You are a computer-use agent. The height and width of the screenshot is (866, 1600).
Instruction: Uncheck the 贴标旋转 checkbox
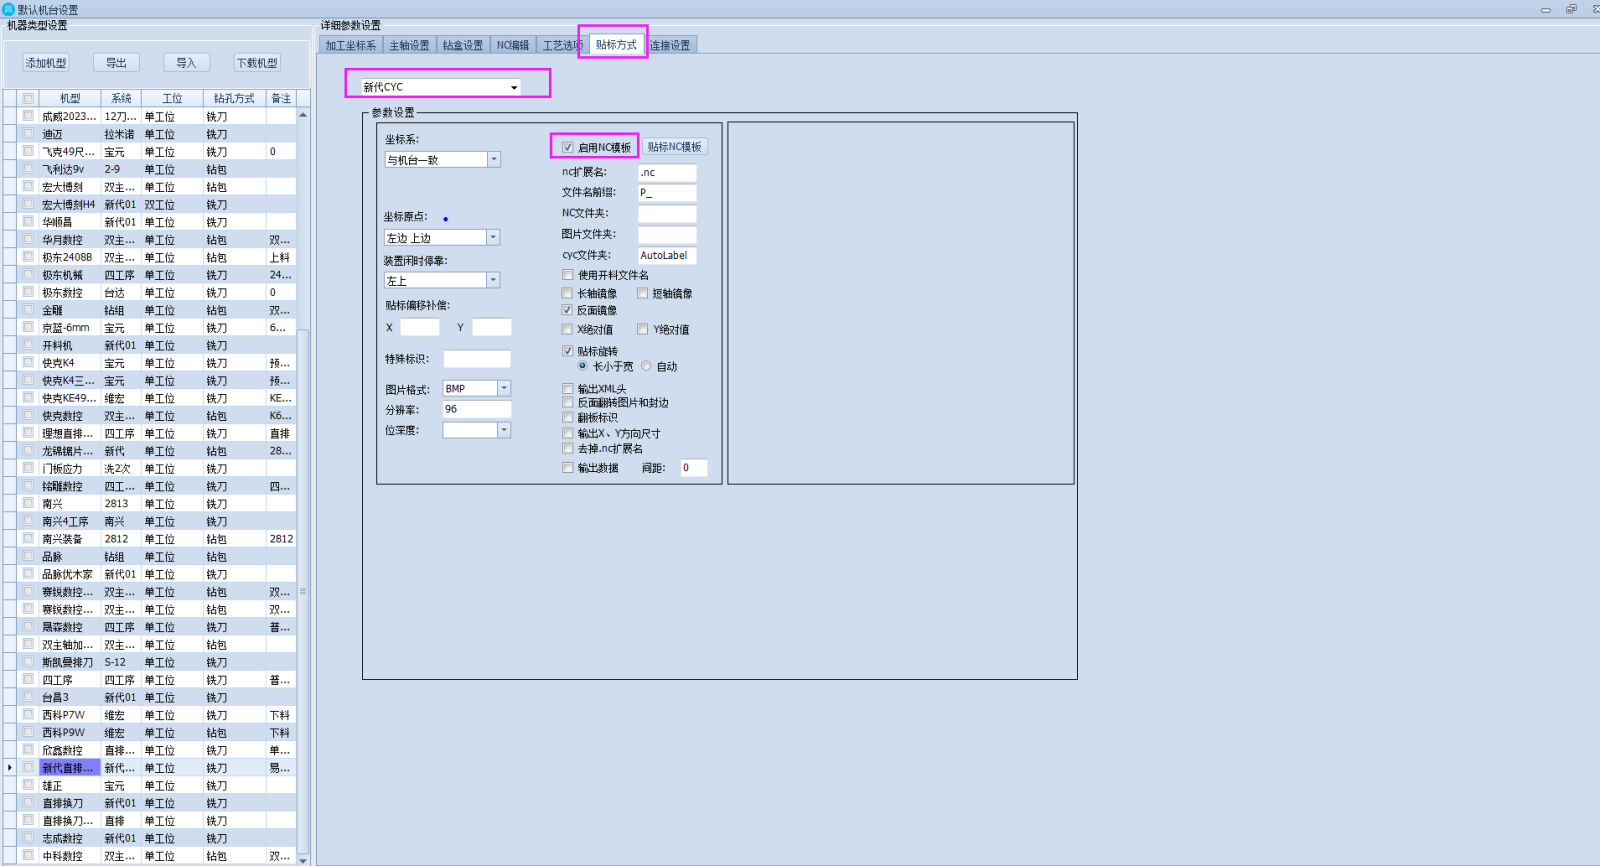[x=567, y=351]
